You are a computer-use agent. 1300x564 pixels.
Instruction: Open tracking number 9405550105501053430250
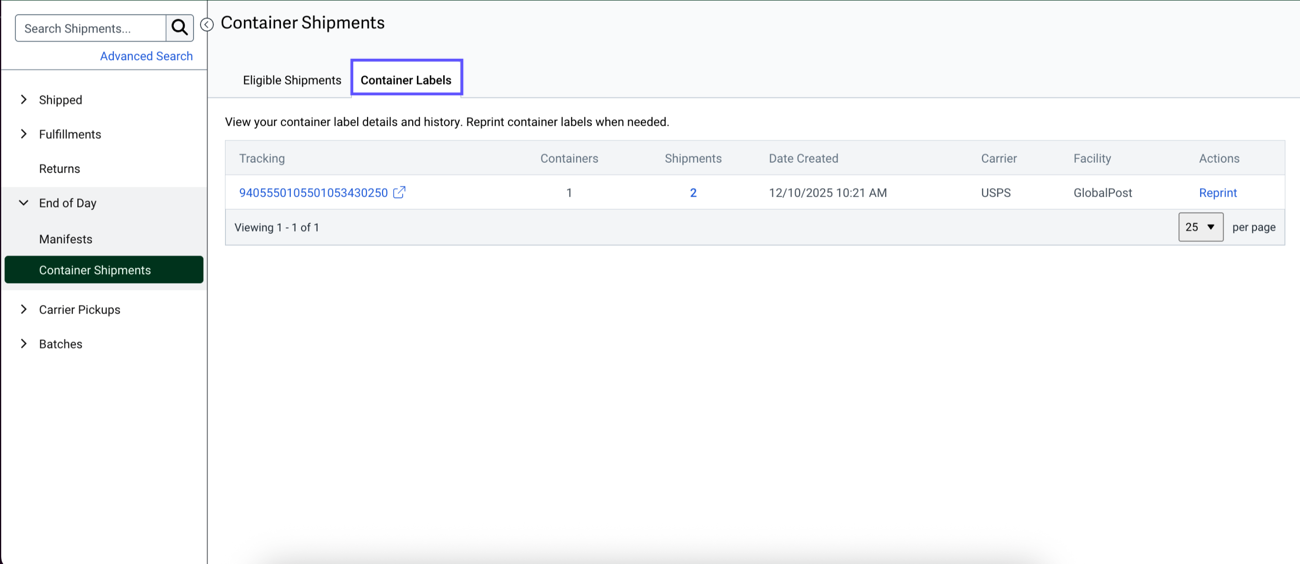pyautogui.click(x=313, y=193)
